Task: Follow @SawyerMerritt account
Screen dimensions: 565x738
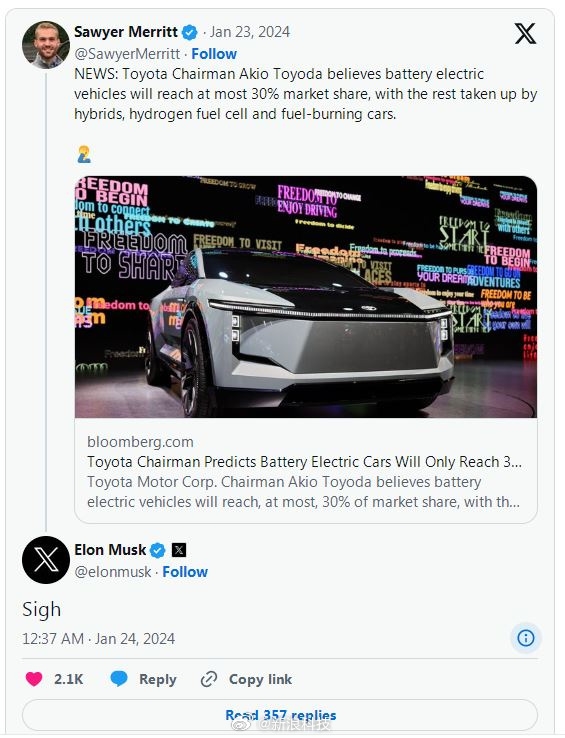Action: click(214, 54)
